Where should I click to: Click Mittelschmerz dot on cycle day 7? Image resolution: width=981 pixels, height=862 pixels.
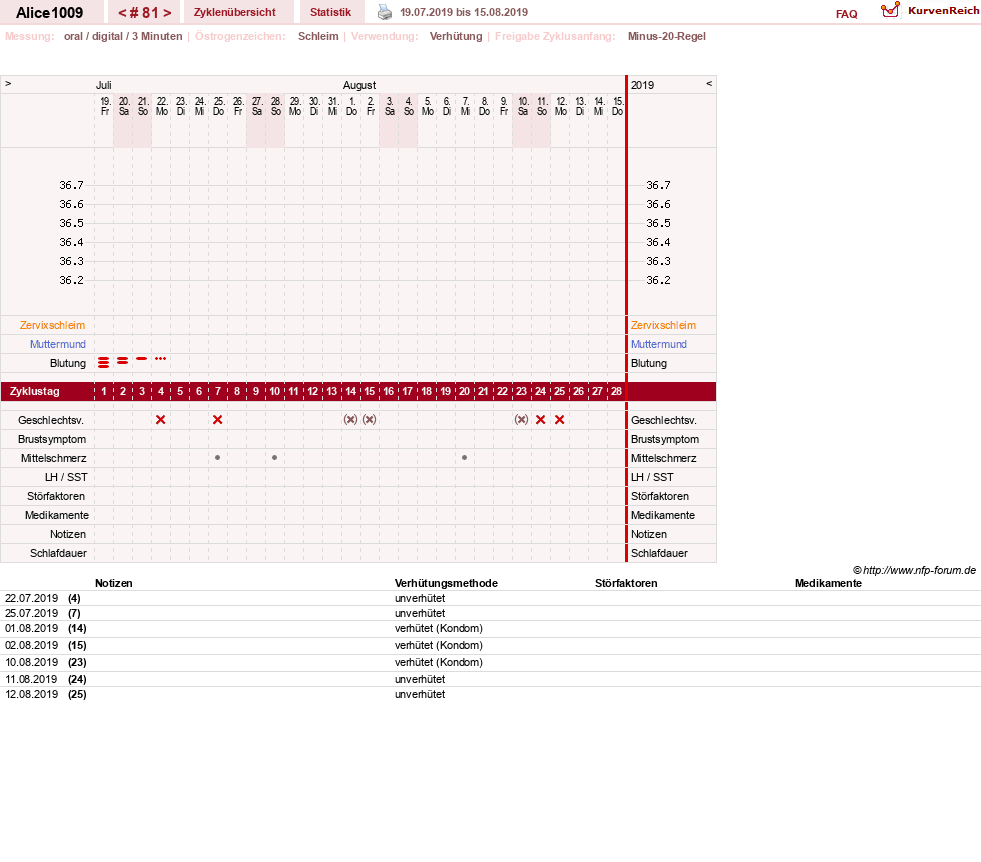coord(218,458)
